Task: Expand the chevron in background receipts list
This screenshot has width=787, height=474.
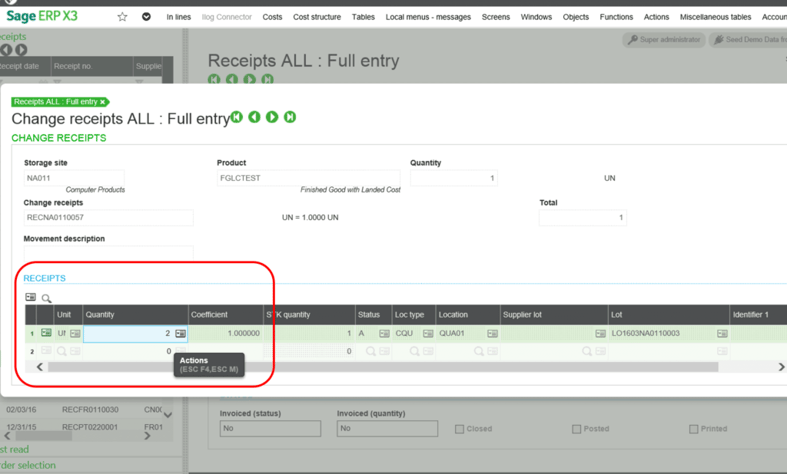Action: pos(168,415)
